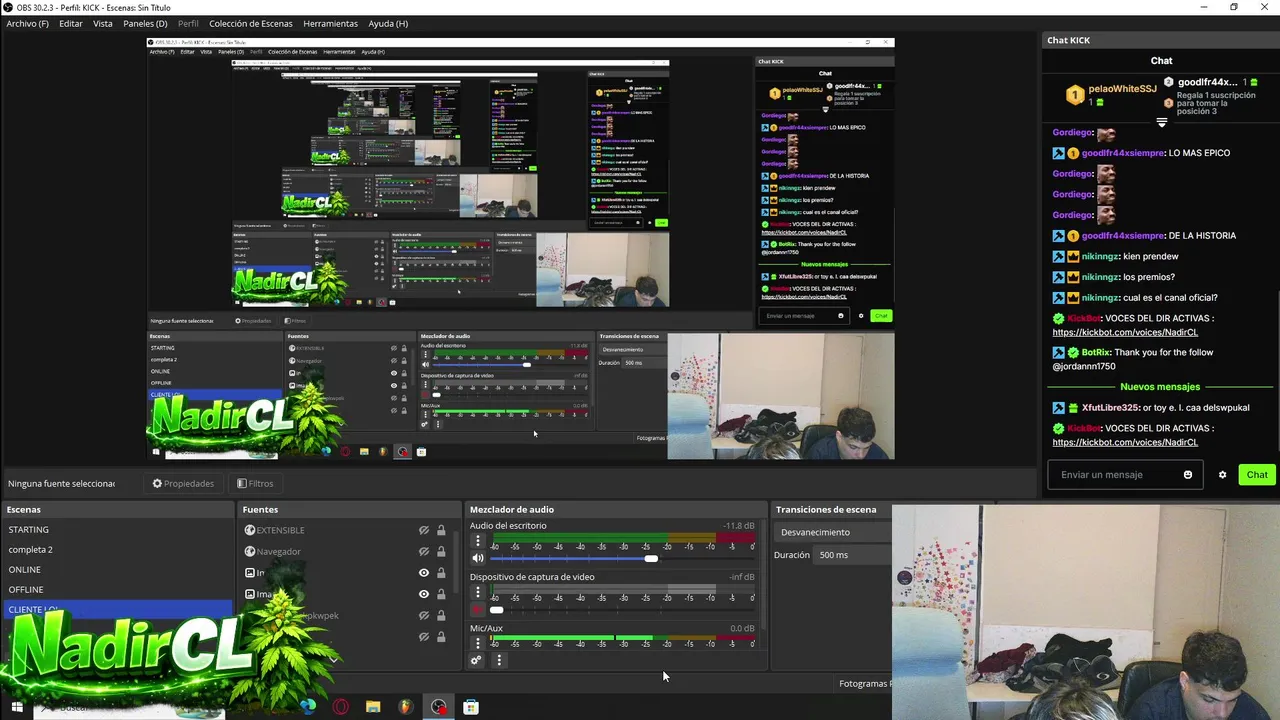1280x720 pixels.
Task: Open the Perfil menu
Action: [x=188, y=23]
